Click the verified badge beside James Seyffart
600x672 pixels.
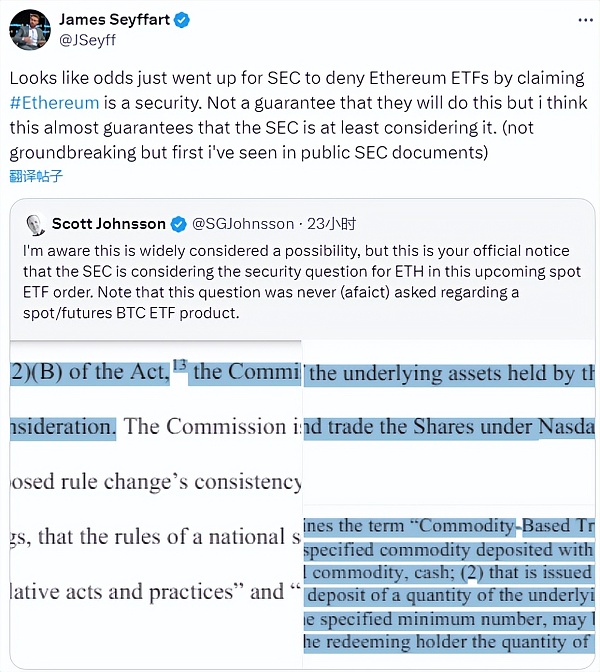pyautogui.click(x=181, y=21)
